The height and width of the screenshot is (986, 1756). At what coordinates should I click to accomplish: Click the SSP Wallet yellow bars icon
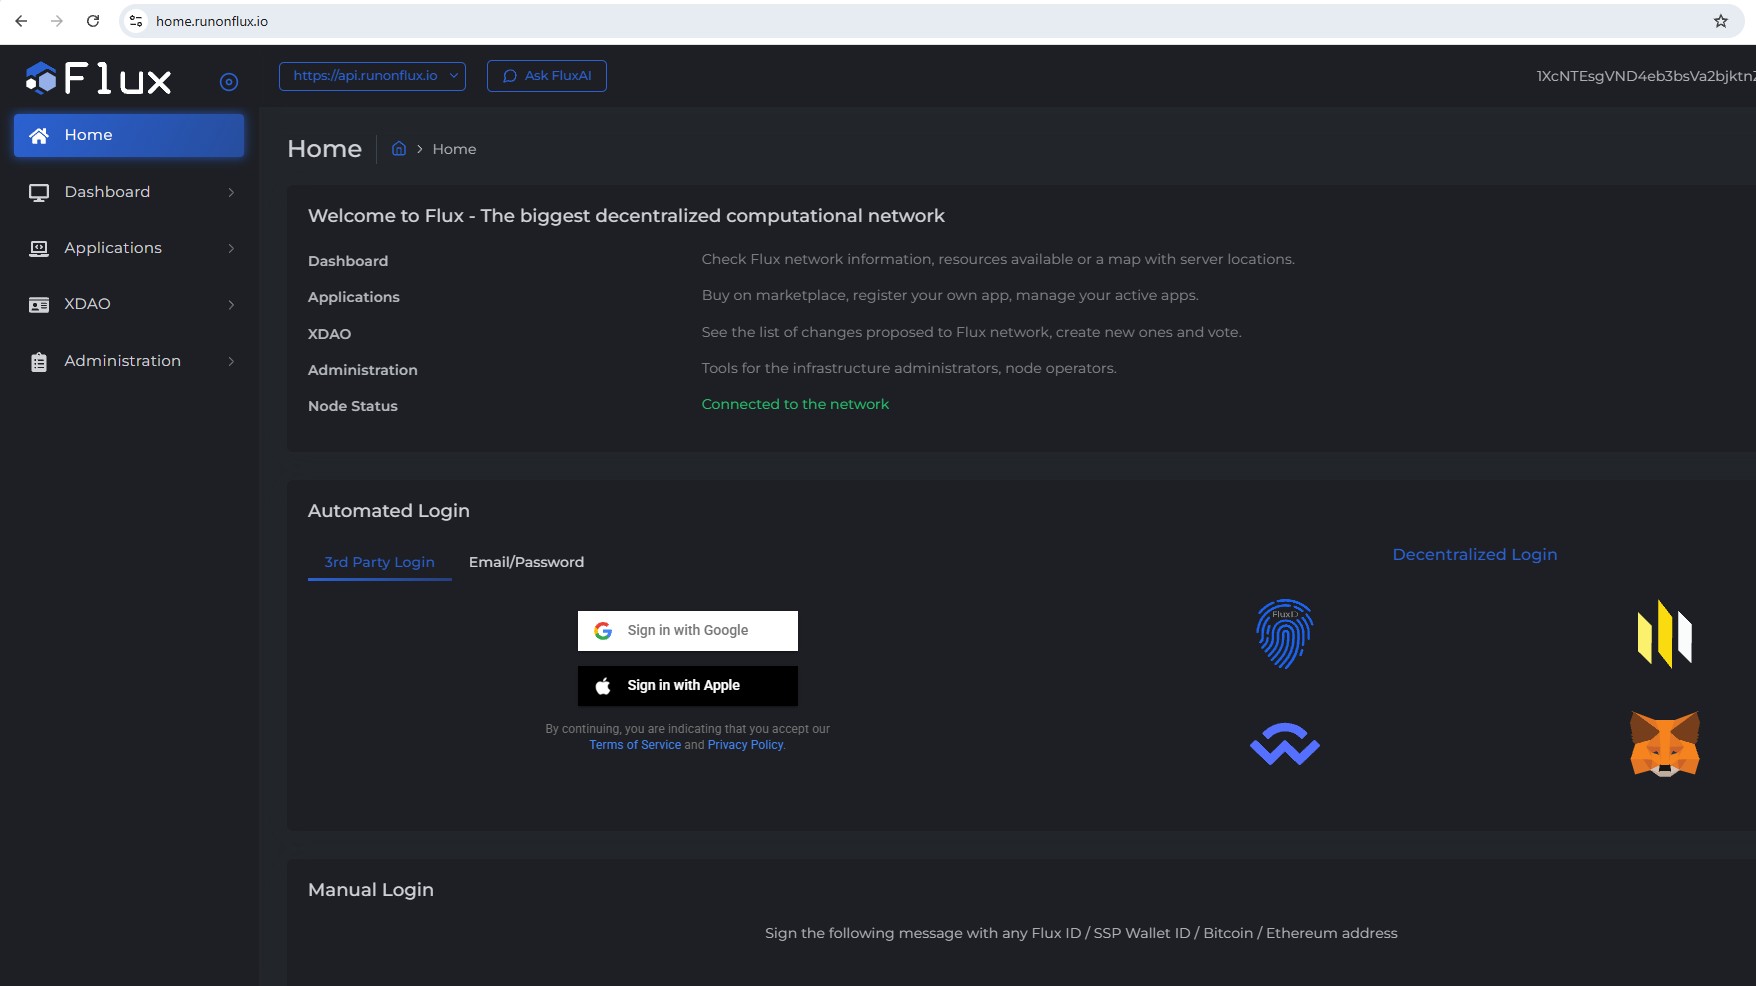pos(1664,634)
